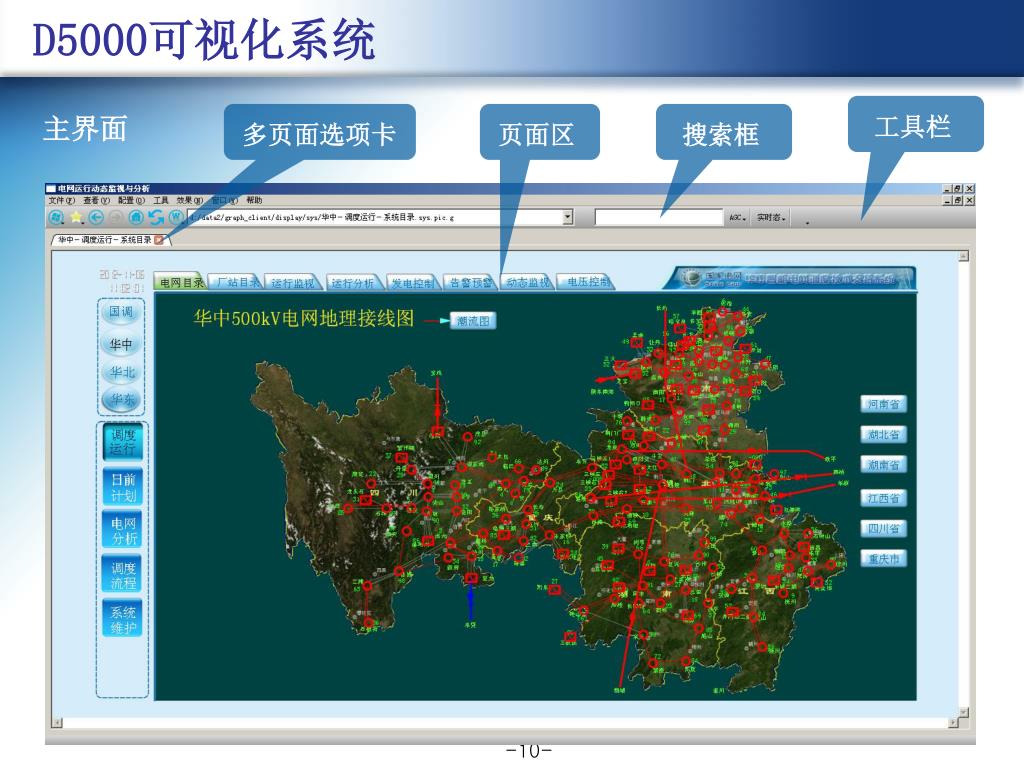Open the 配置 menu
The image size is (1024, 768).
pos(131,200)
